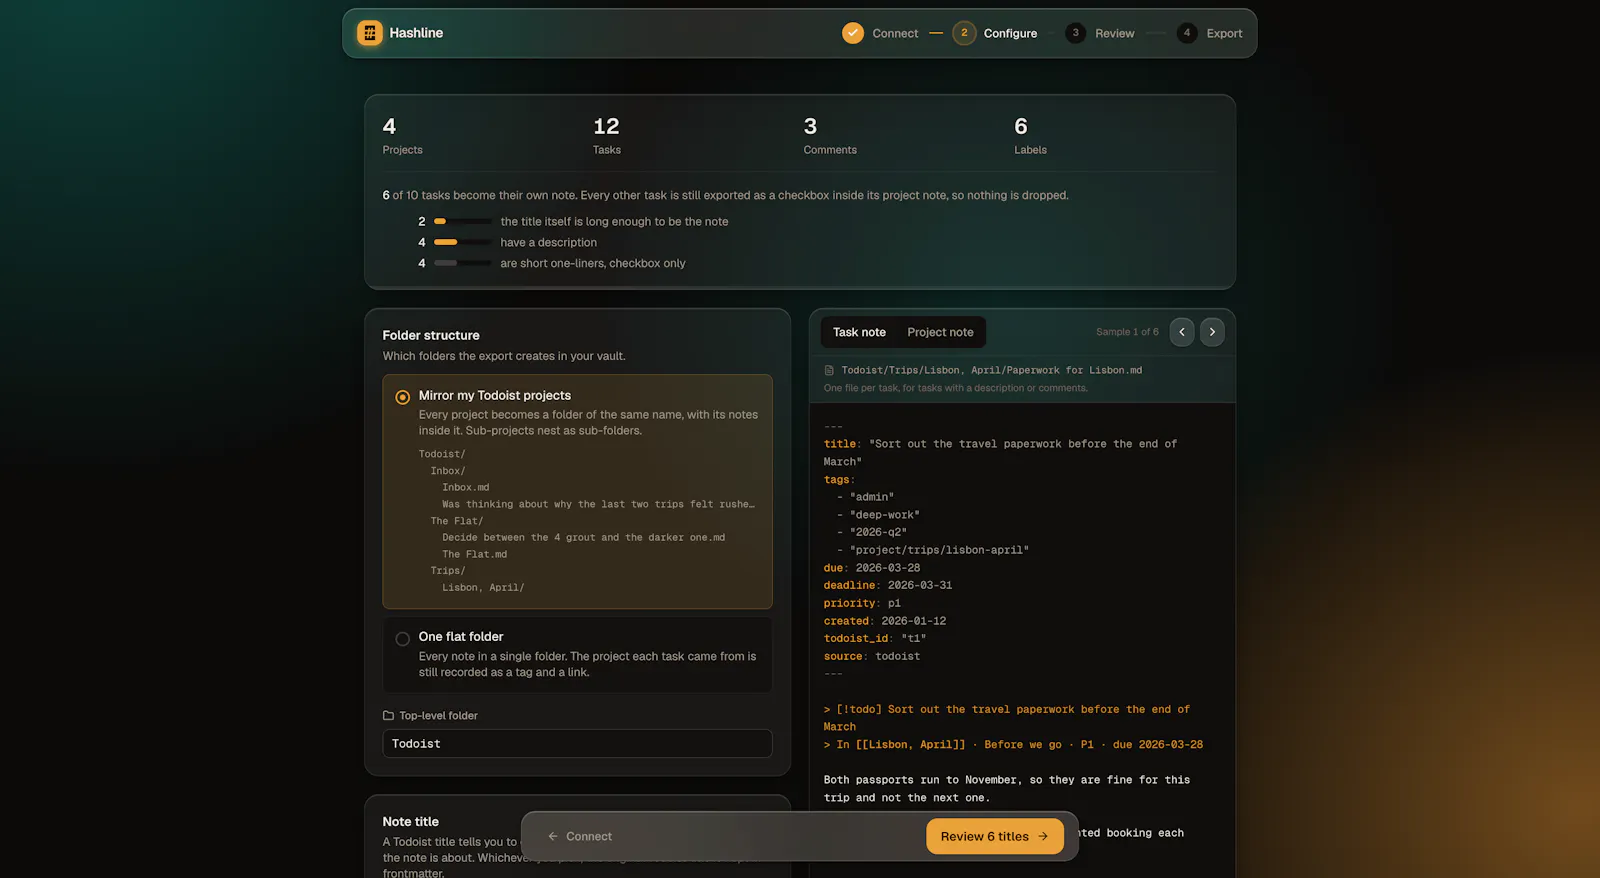Choose the One flat folder radio option
The height and width of the screenshot is (878, 1600).
click(x=403, y=639)
